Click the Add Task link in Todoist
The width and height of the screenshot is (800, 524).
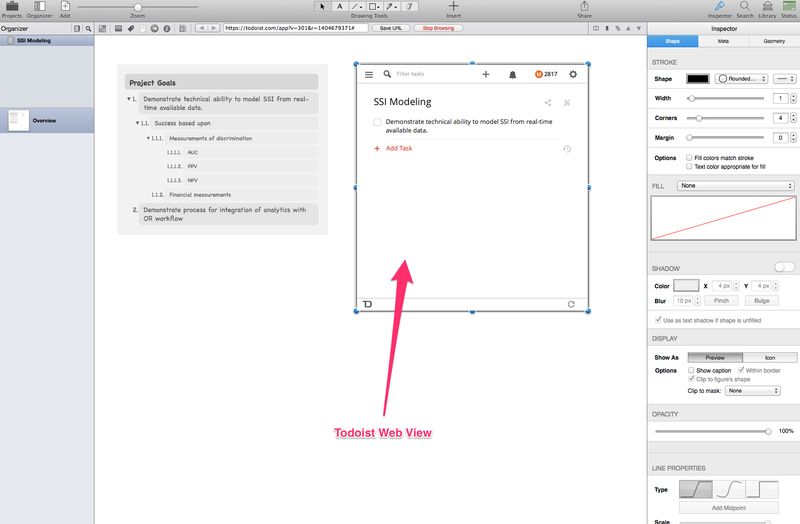(398, 148)
